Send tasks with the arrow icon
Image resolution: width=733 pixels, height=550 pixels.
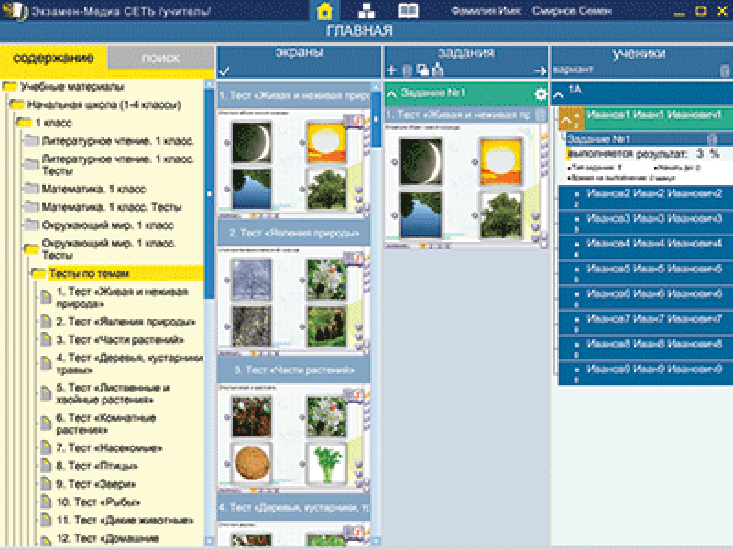pos(540,71)
